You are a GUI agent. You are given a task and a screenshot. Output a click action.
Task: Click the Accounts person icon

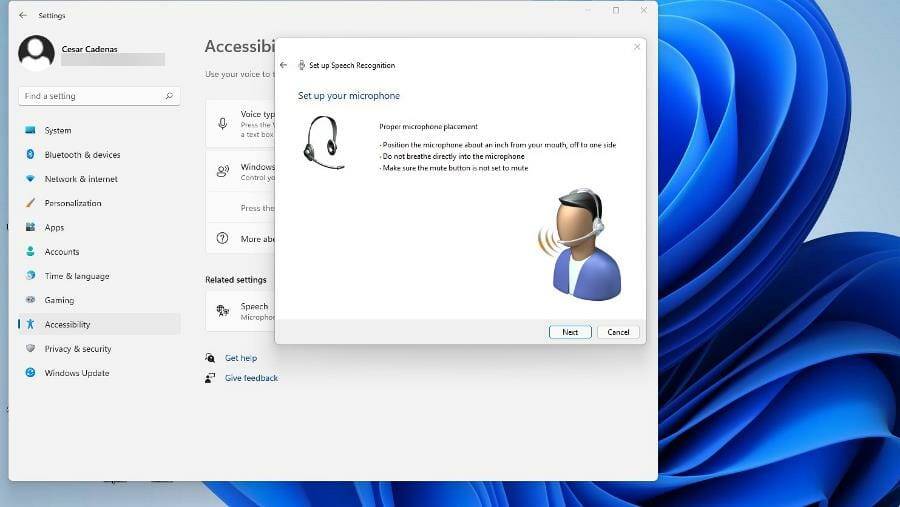[30, 251]
